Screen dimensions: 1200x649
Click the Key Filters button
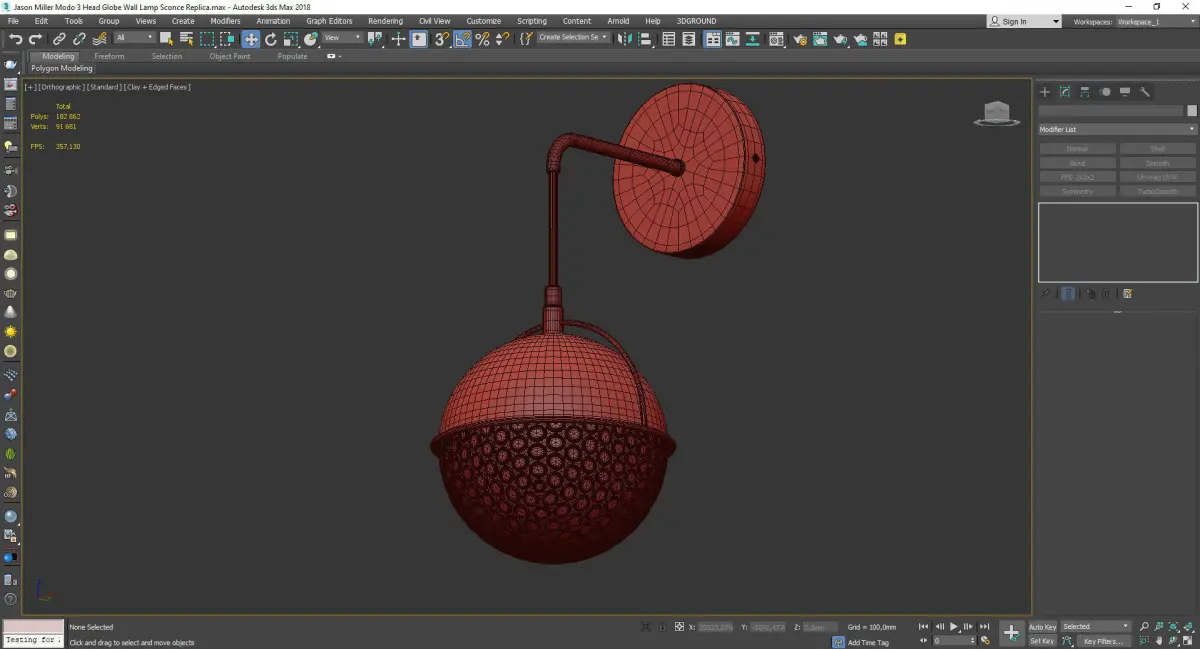pos(1103,641)
